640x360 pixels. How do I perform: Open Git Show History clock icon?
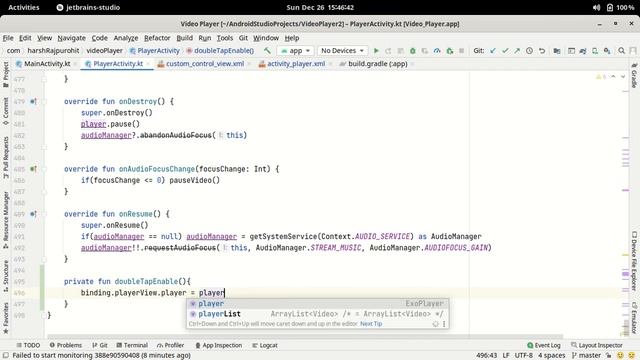(529, 51)
